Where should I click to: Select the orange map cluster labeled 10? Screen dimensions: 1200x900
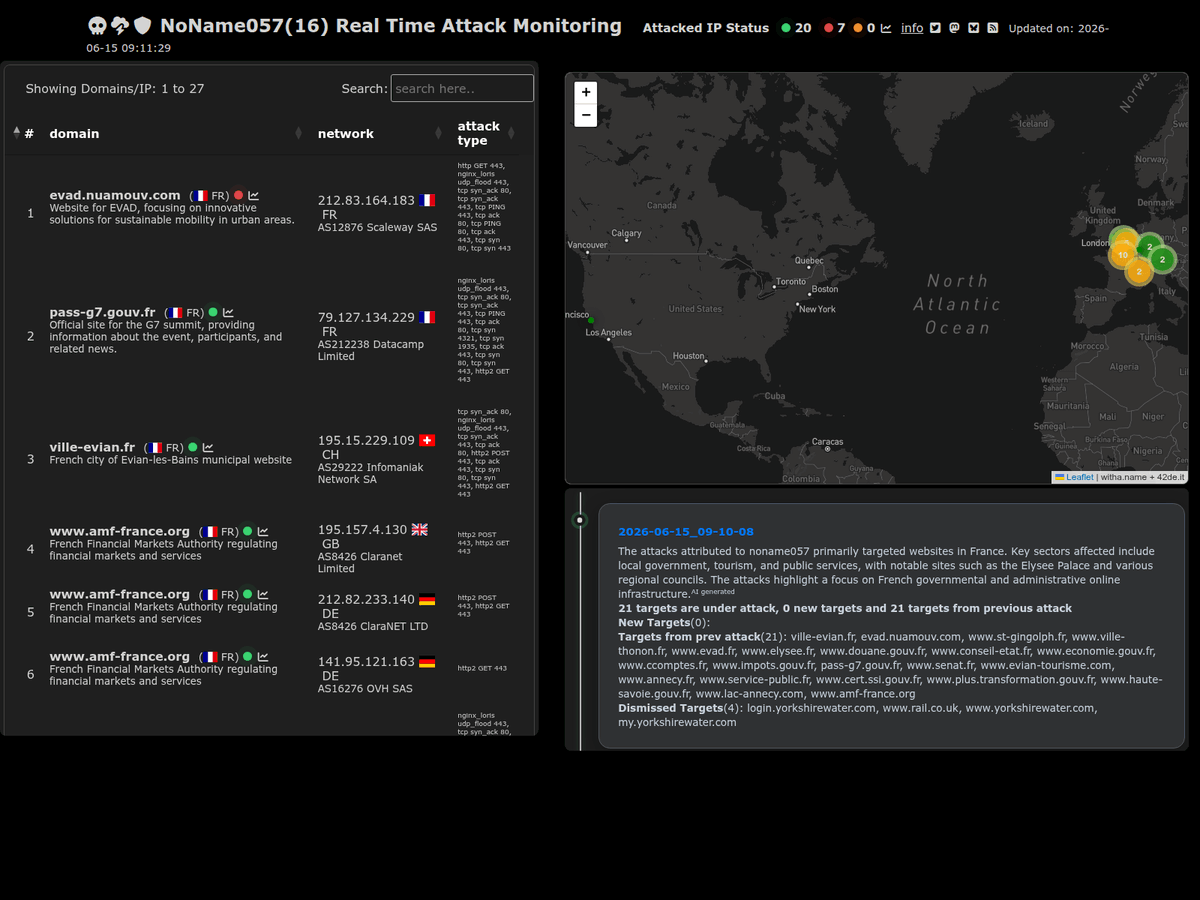point(1123,255)
